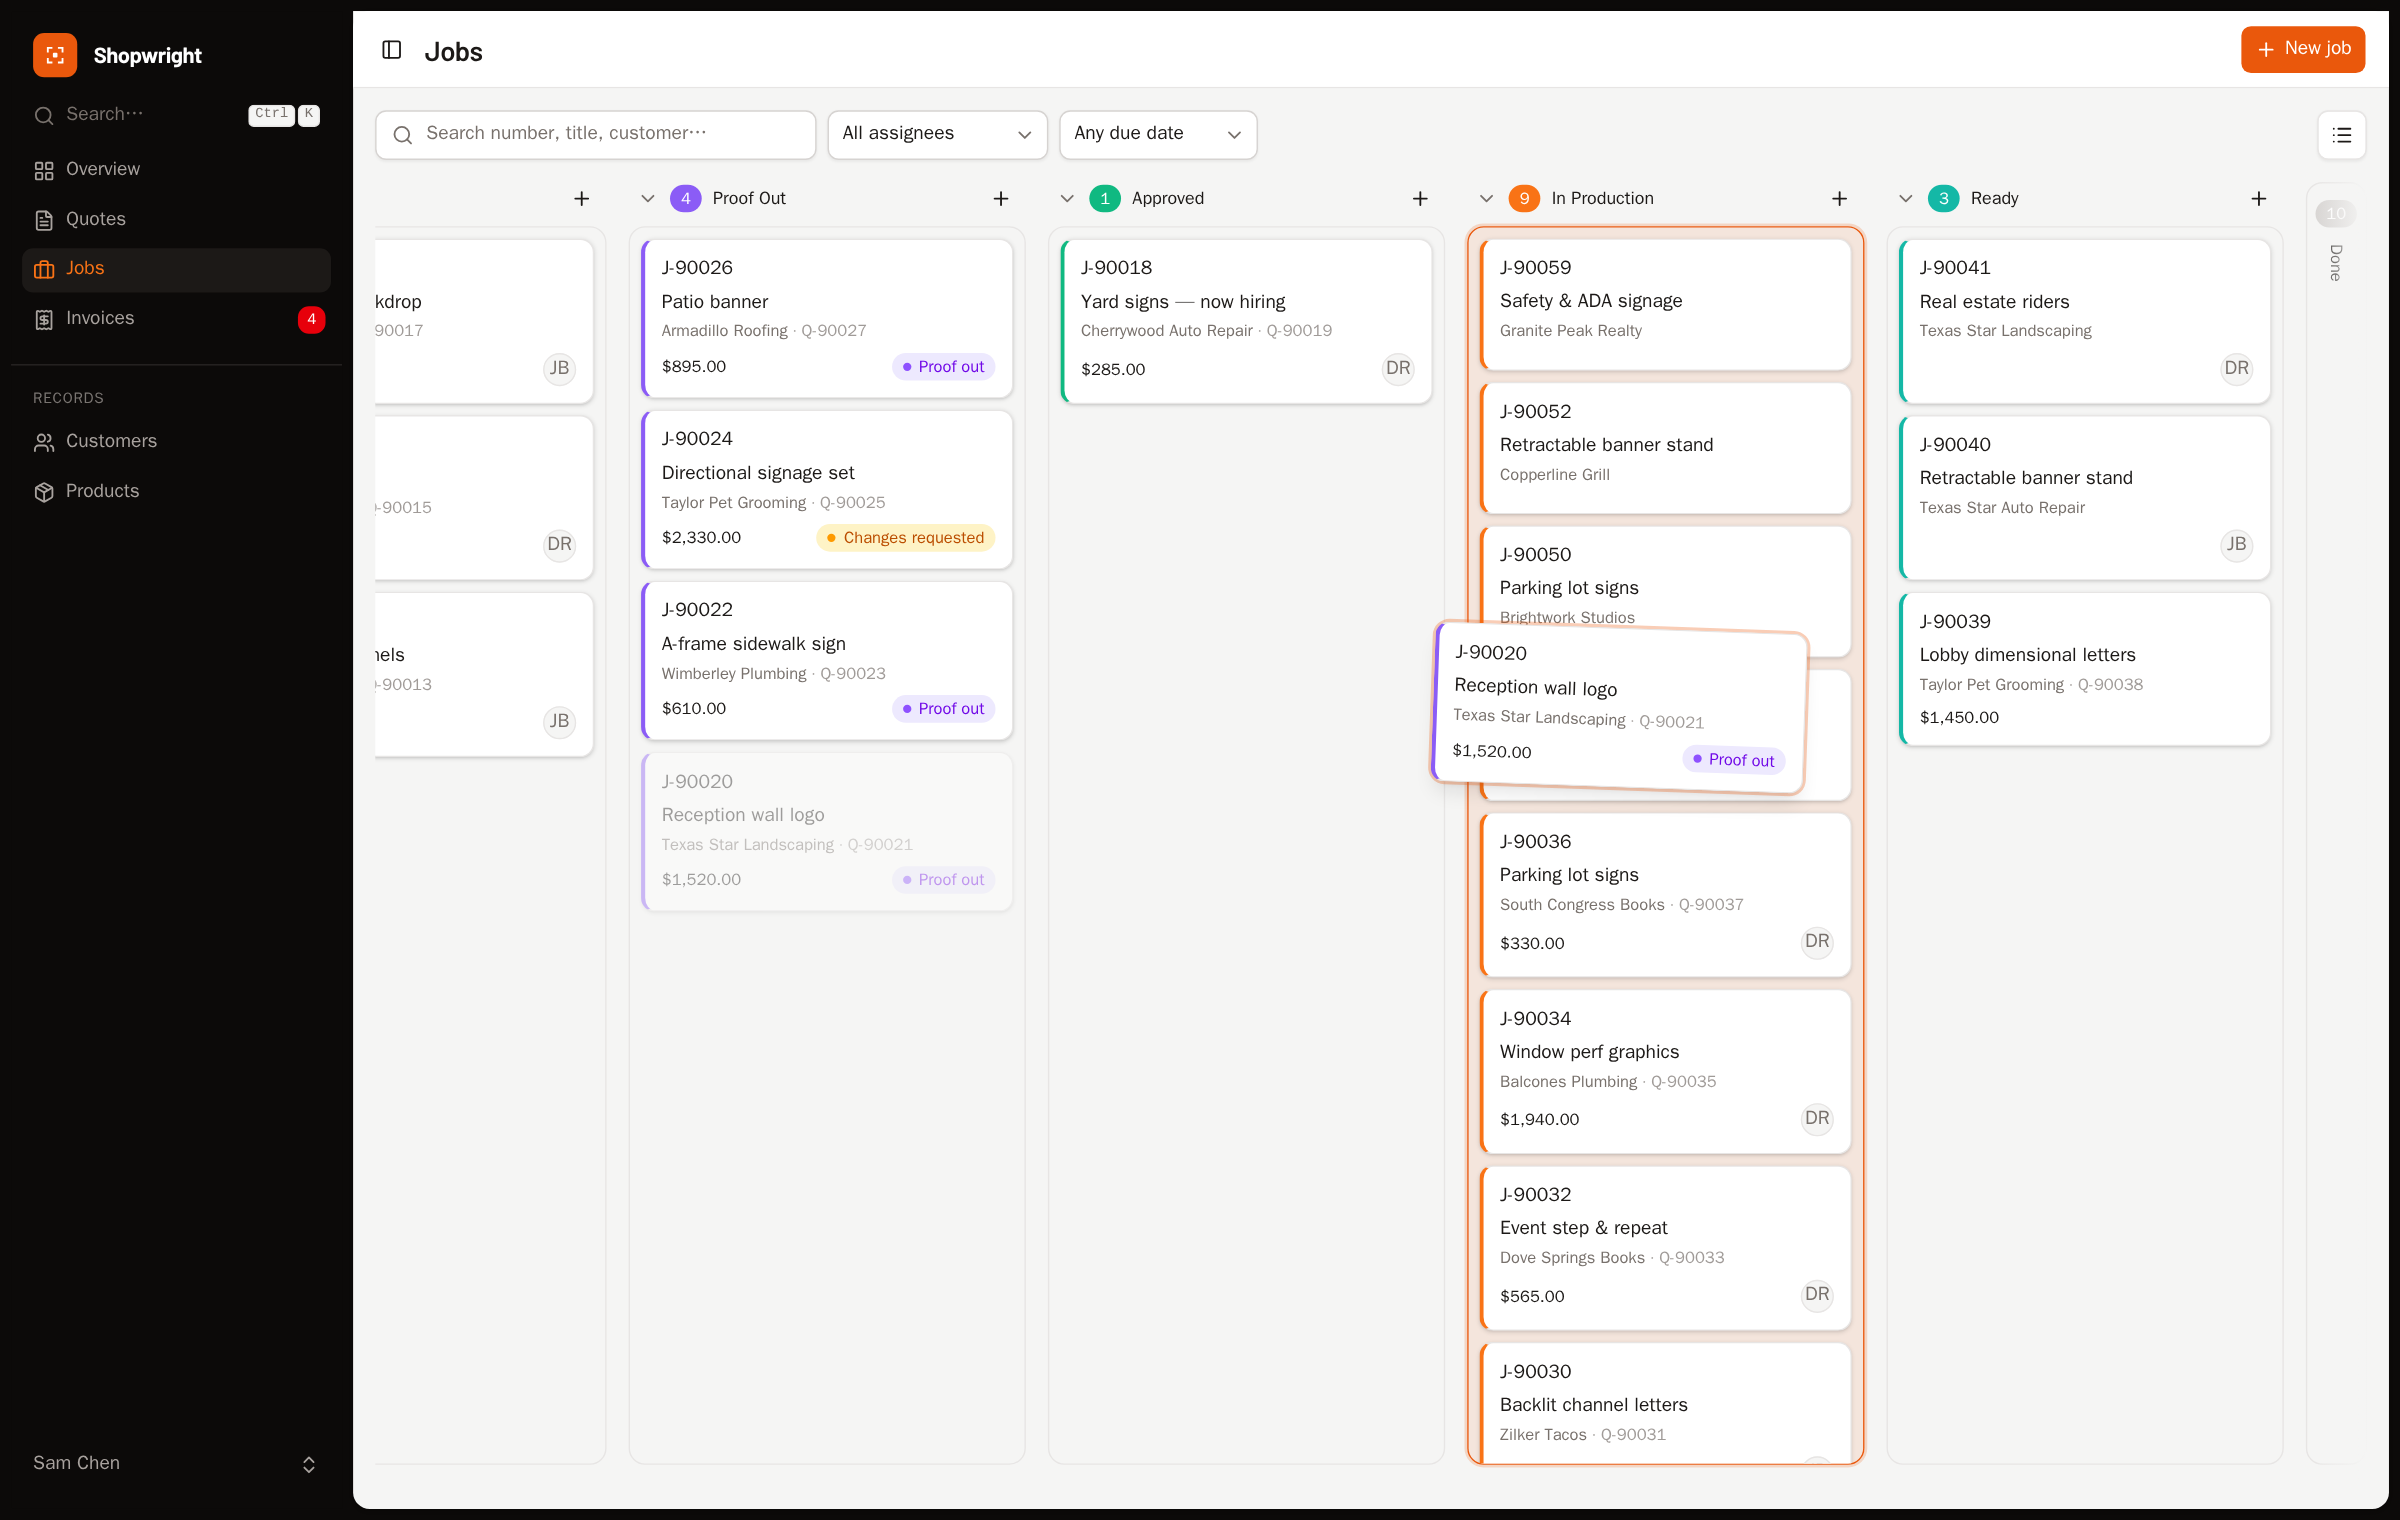Click the DR avatar on J-90034 card
This screenshot has height=1520, width=2400.
tap(1817, 1119)
